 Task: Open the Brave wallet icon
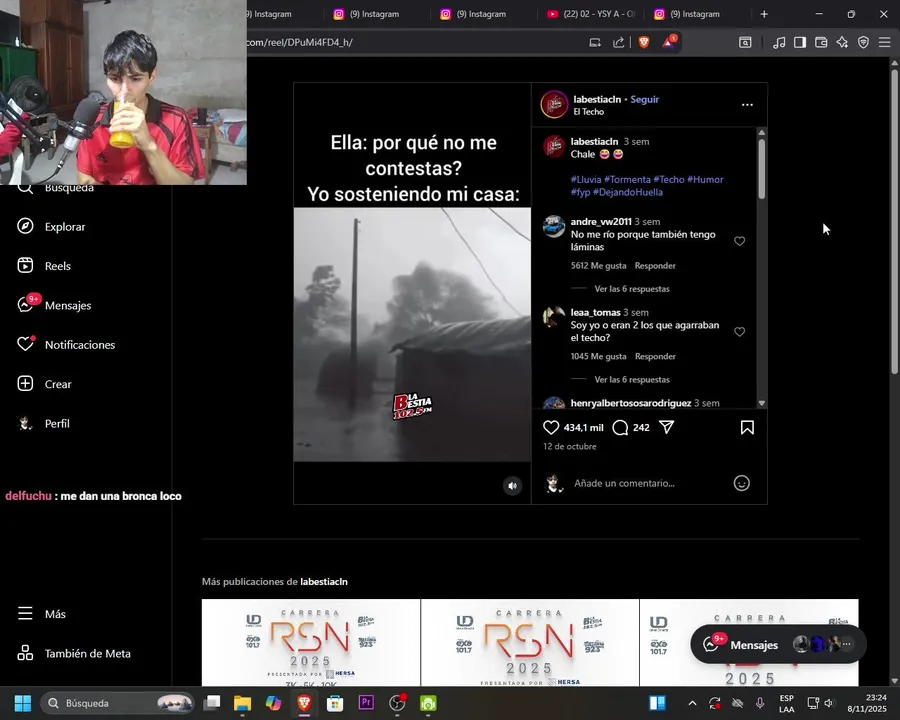(821, 42)
